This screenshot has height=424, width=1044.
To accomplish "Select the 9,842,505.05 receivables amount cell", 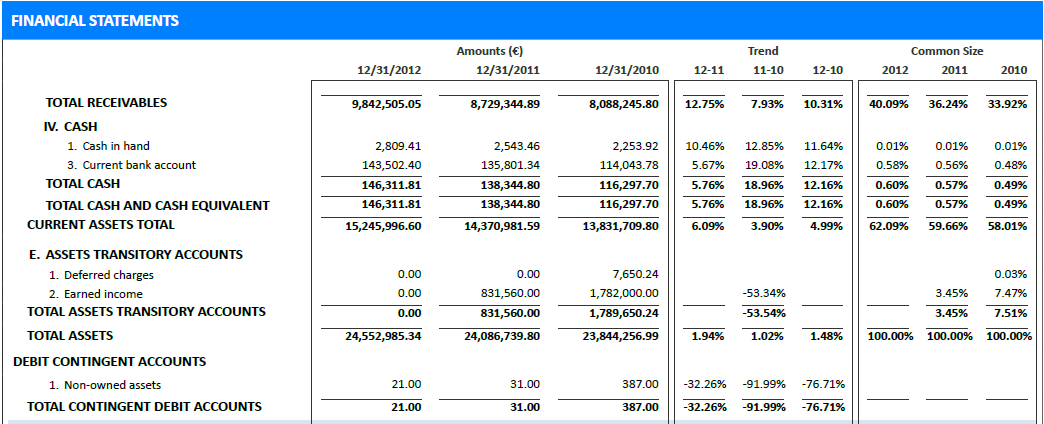I will tap(384, 104).
